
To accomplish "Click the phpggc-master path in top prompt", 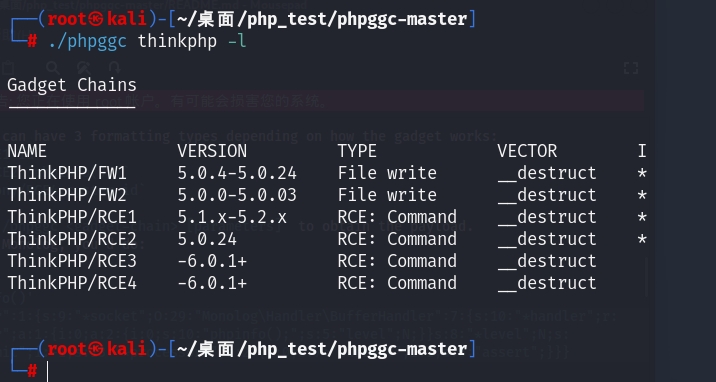I will pos(402,20).
